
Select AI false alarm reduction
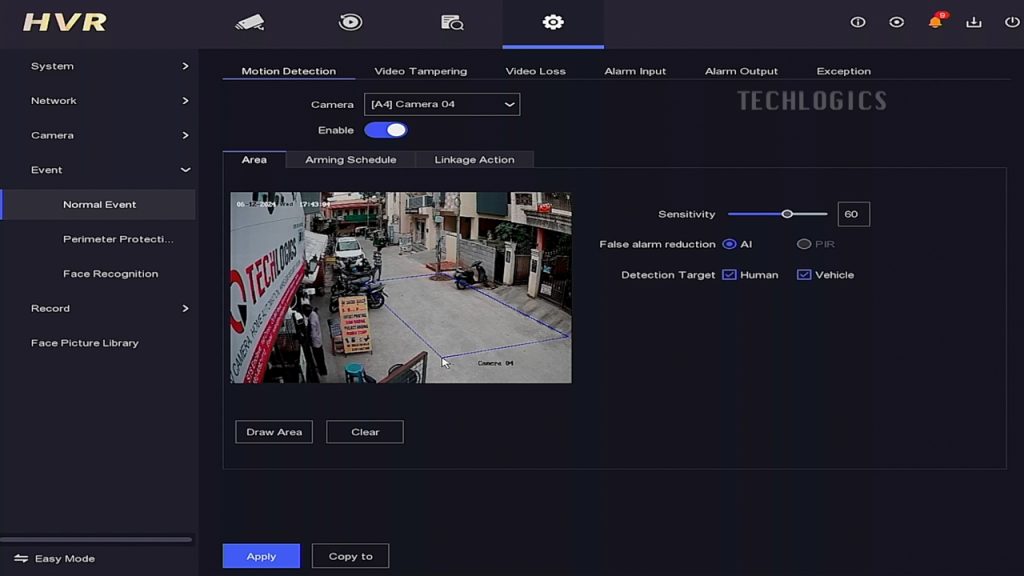point(729,244)
